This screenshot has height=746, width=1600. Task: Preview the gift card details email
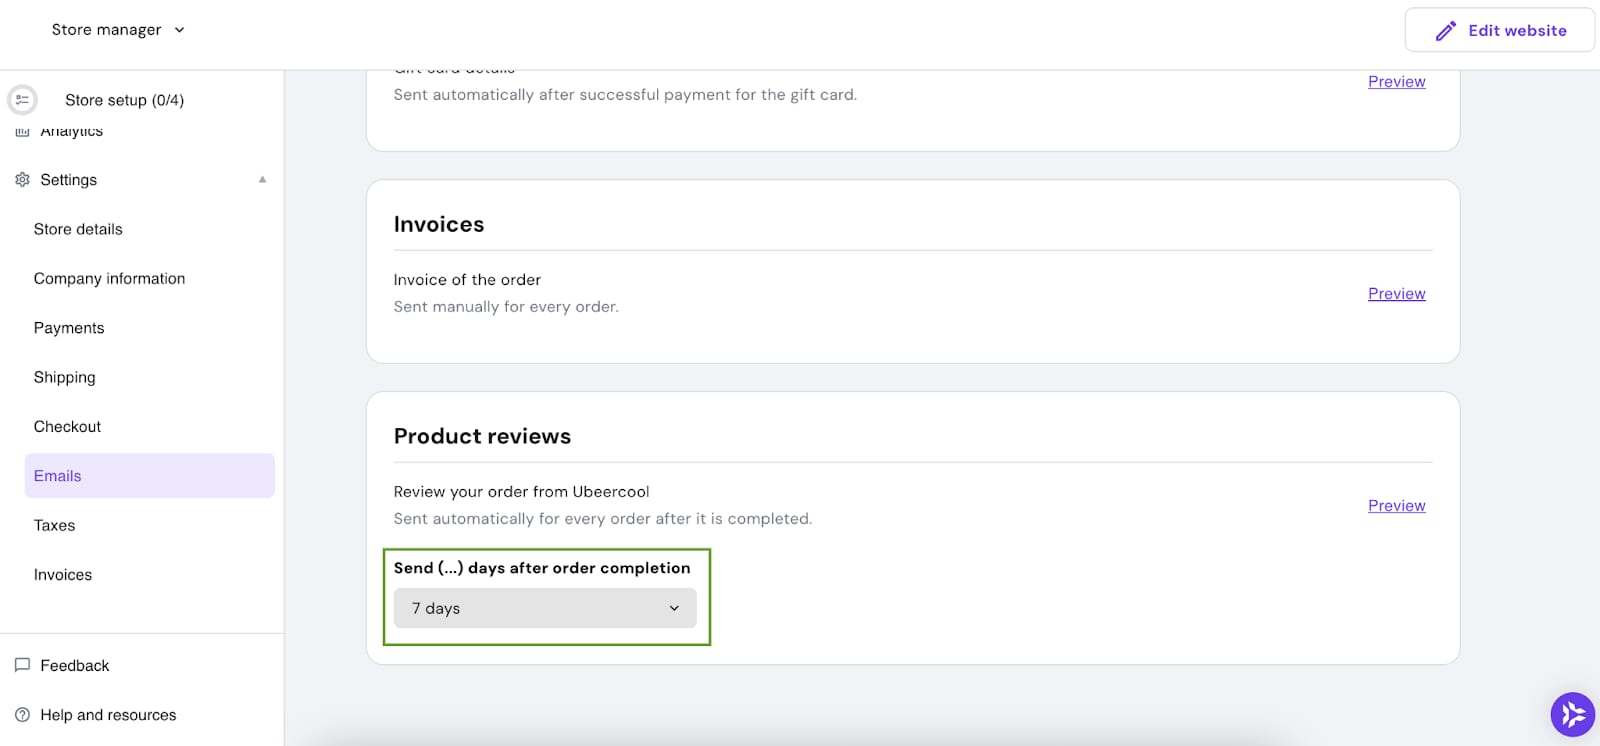tap(1396, 82)
